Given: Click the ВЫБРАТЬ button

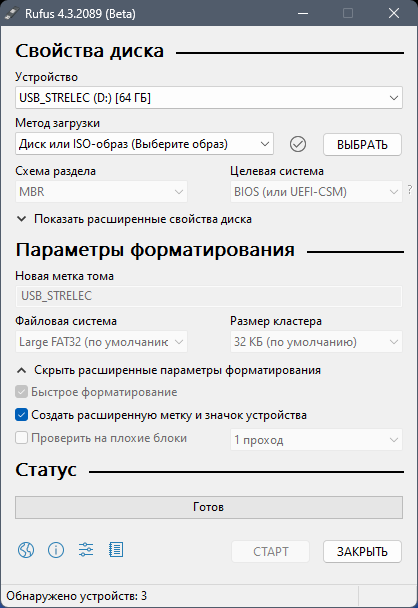Looking at the screenshot, I should pyautogui.click(x=362, y=145).
